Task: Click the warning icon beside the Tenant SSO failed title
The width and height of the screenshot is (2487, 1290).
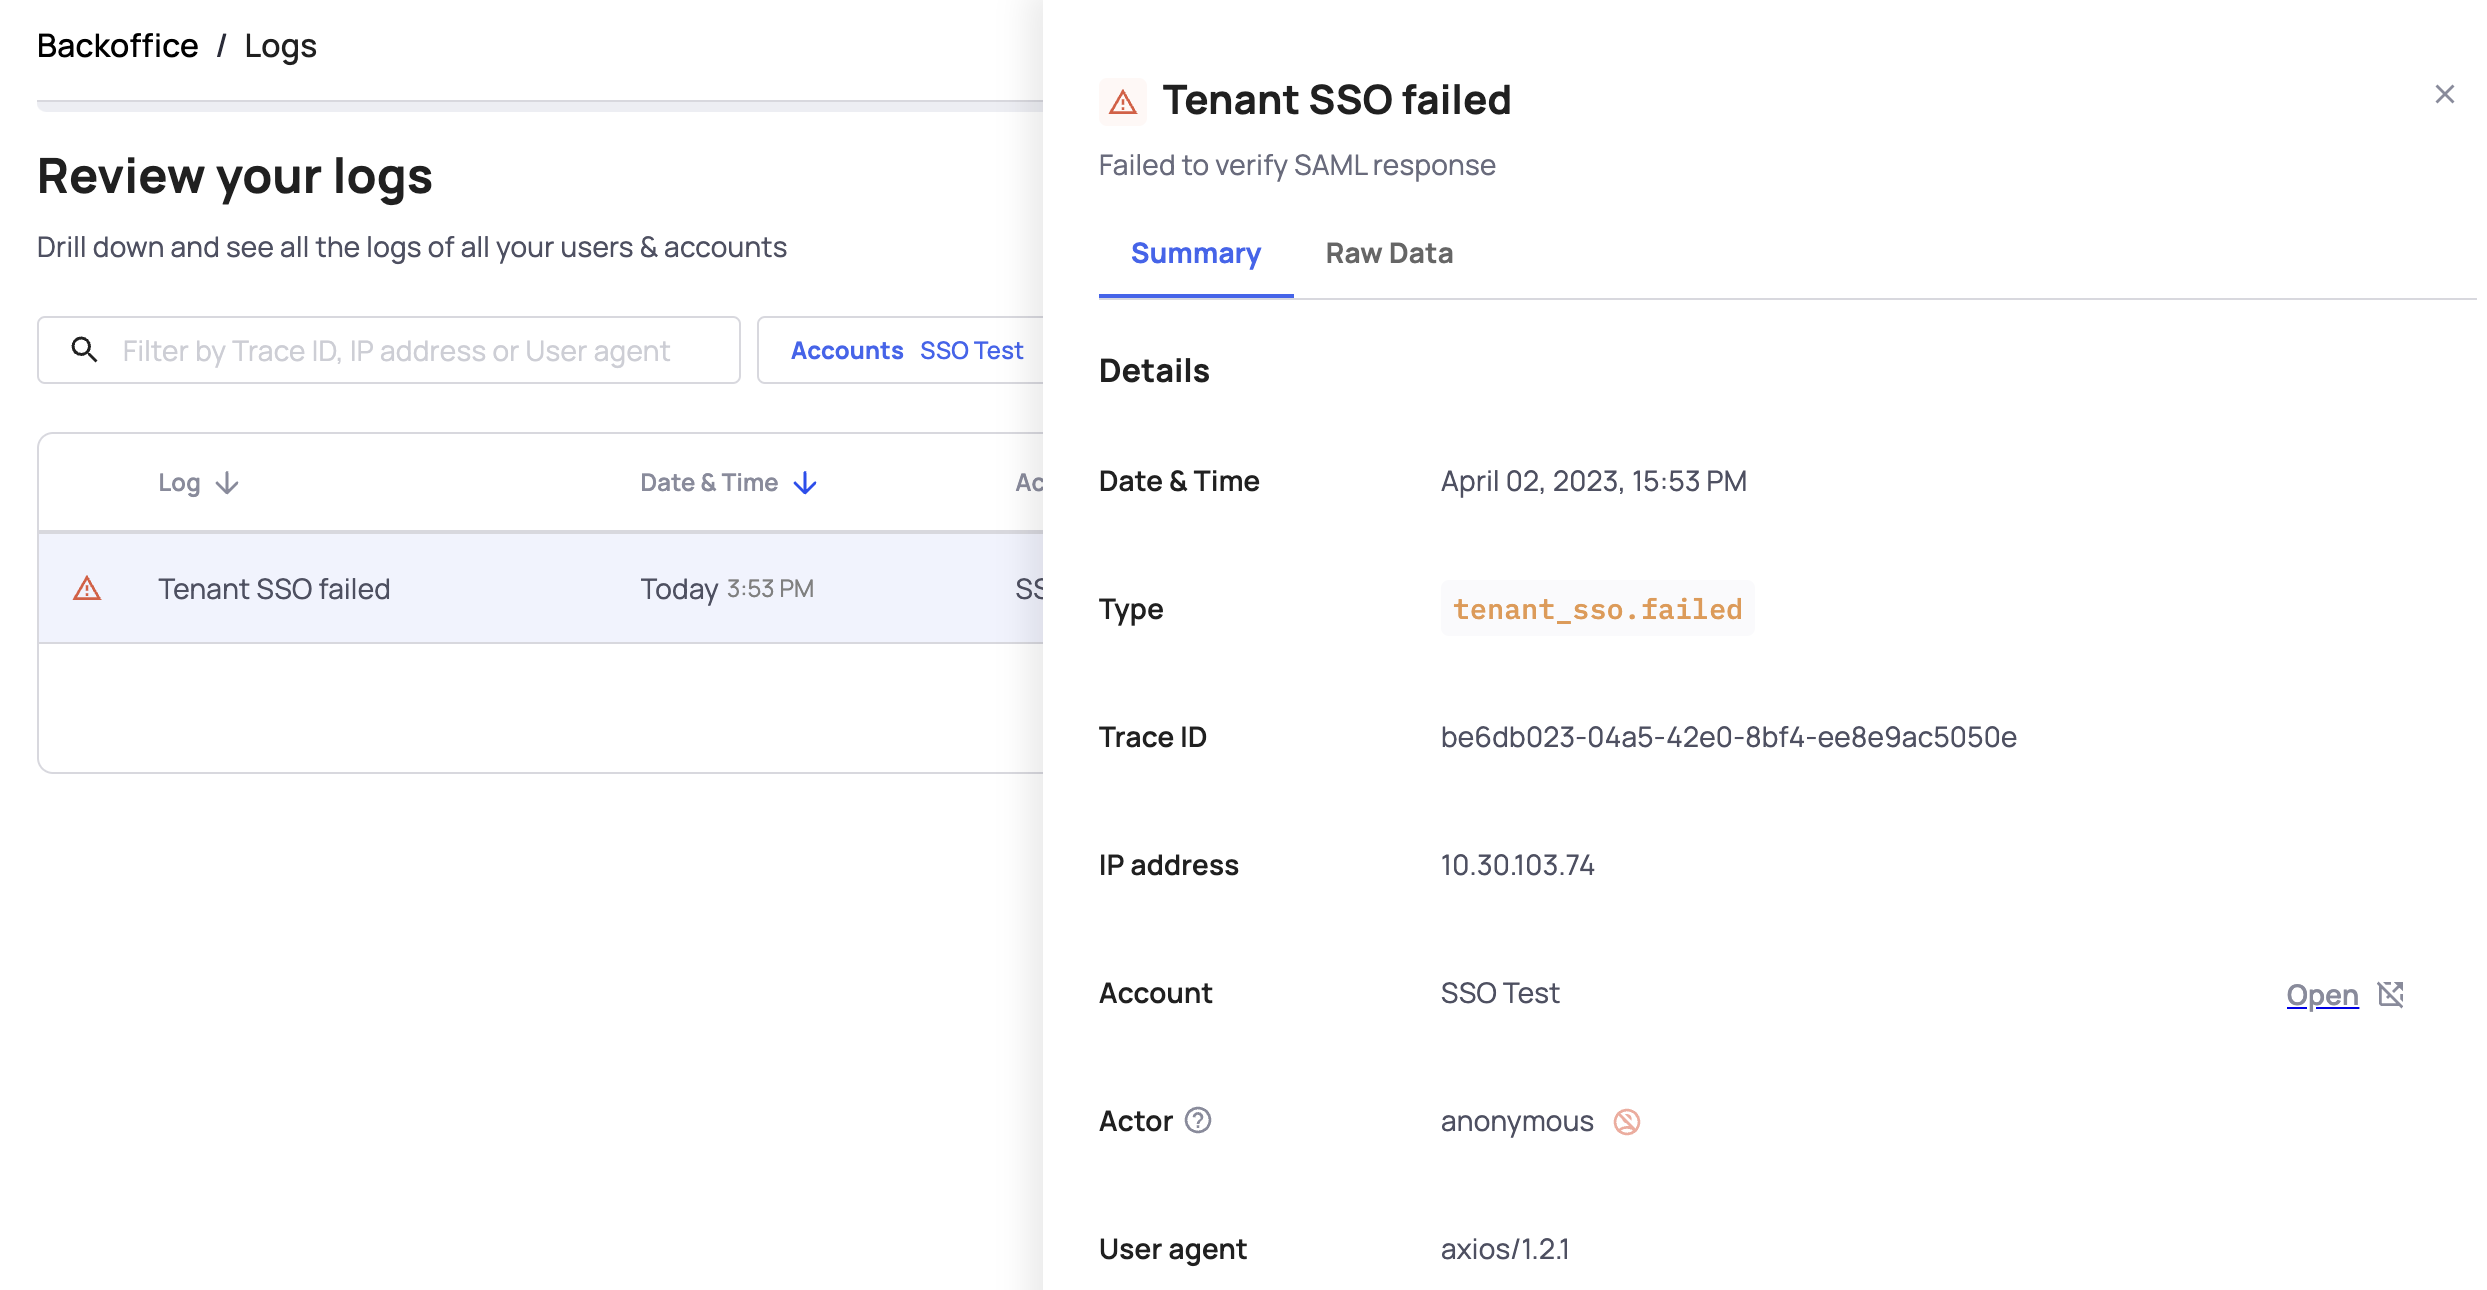Action: 1122,100
